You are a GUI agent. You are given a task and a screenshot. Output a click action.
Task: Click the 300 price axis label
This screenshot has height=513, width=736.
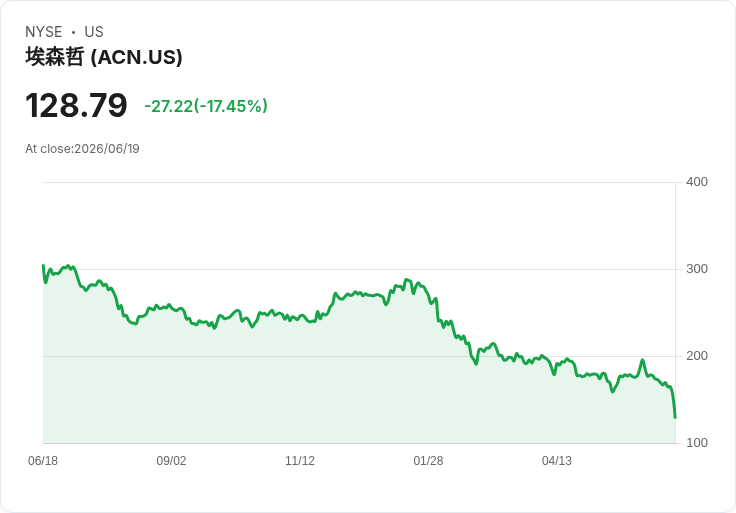click(697, 269)
